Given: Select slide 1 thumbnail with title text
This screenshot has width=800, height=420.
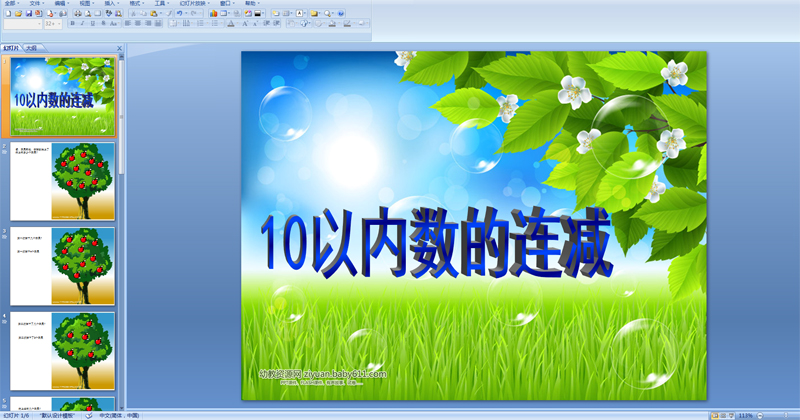Looking at the screenshot, I should coord(62,96).
